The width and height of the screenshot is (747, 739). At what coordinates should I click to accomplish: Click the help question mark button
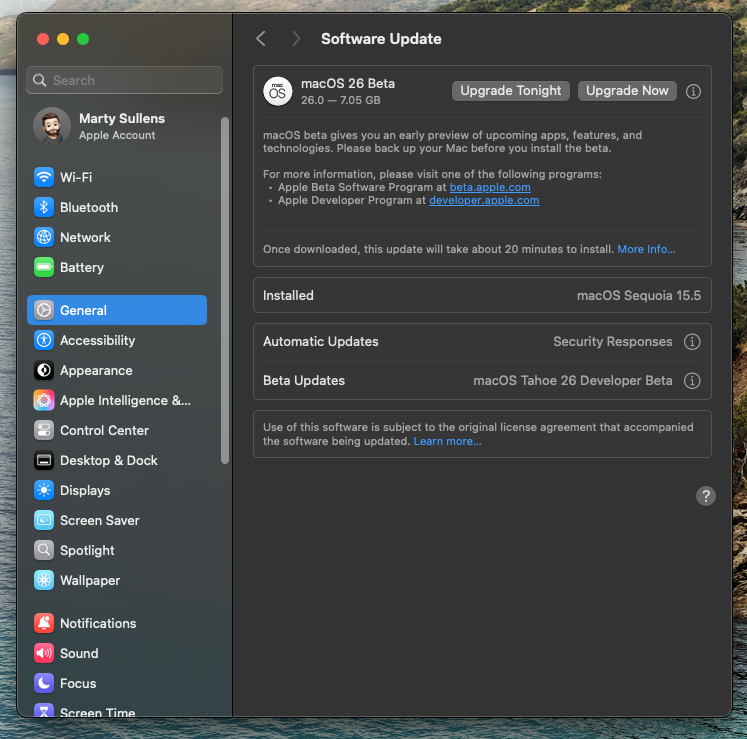(x=706, y=496)
